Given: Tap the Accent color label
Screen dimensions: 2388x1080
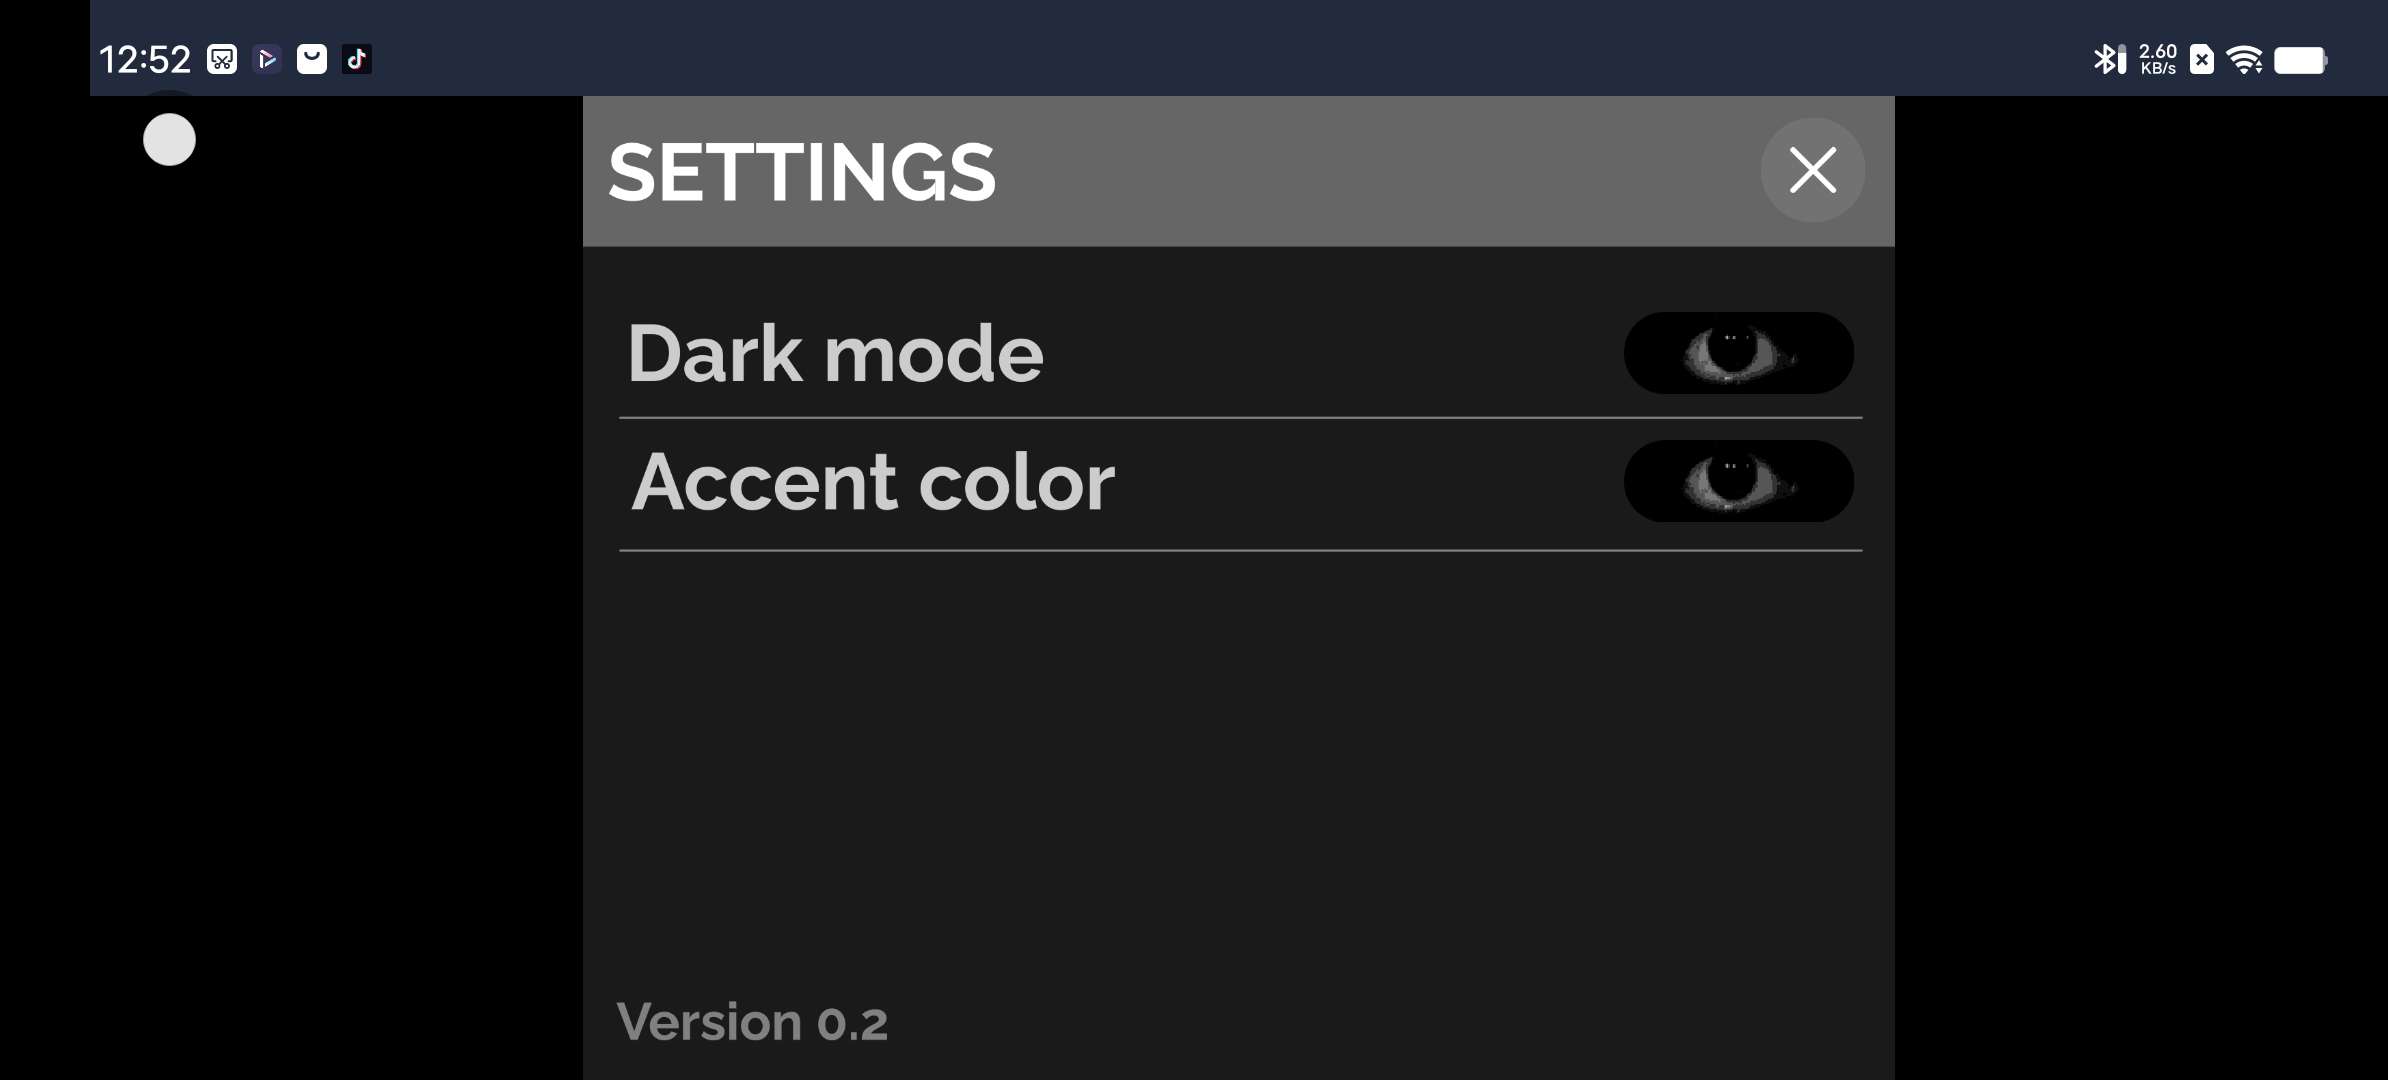Looking at the screenshot, I should [x=872, y=482].
